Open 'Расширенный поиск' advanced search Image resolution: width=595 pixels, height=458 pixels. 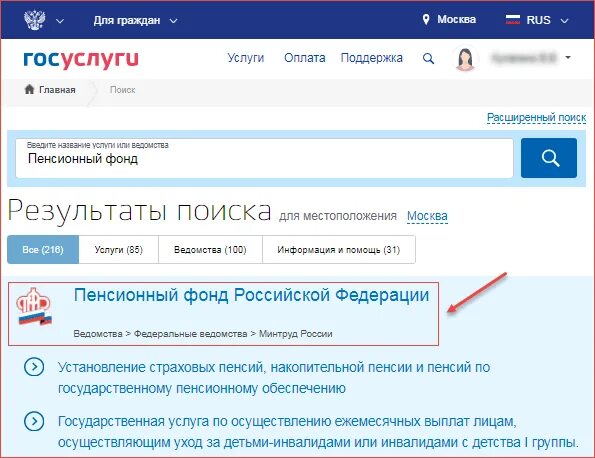tap(536, 118)
